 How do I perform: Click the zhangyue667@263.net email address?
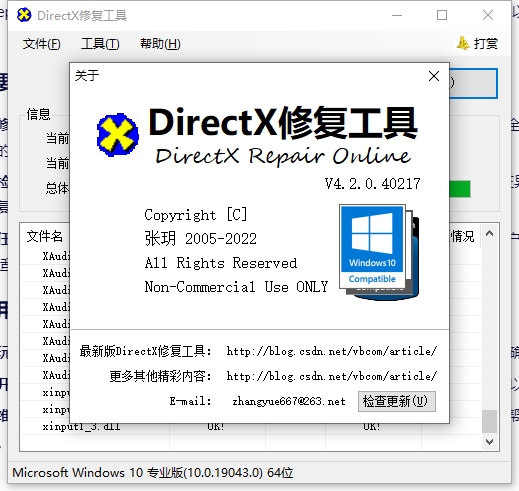289,401
